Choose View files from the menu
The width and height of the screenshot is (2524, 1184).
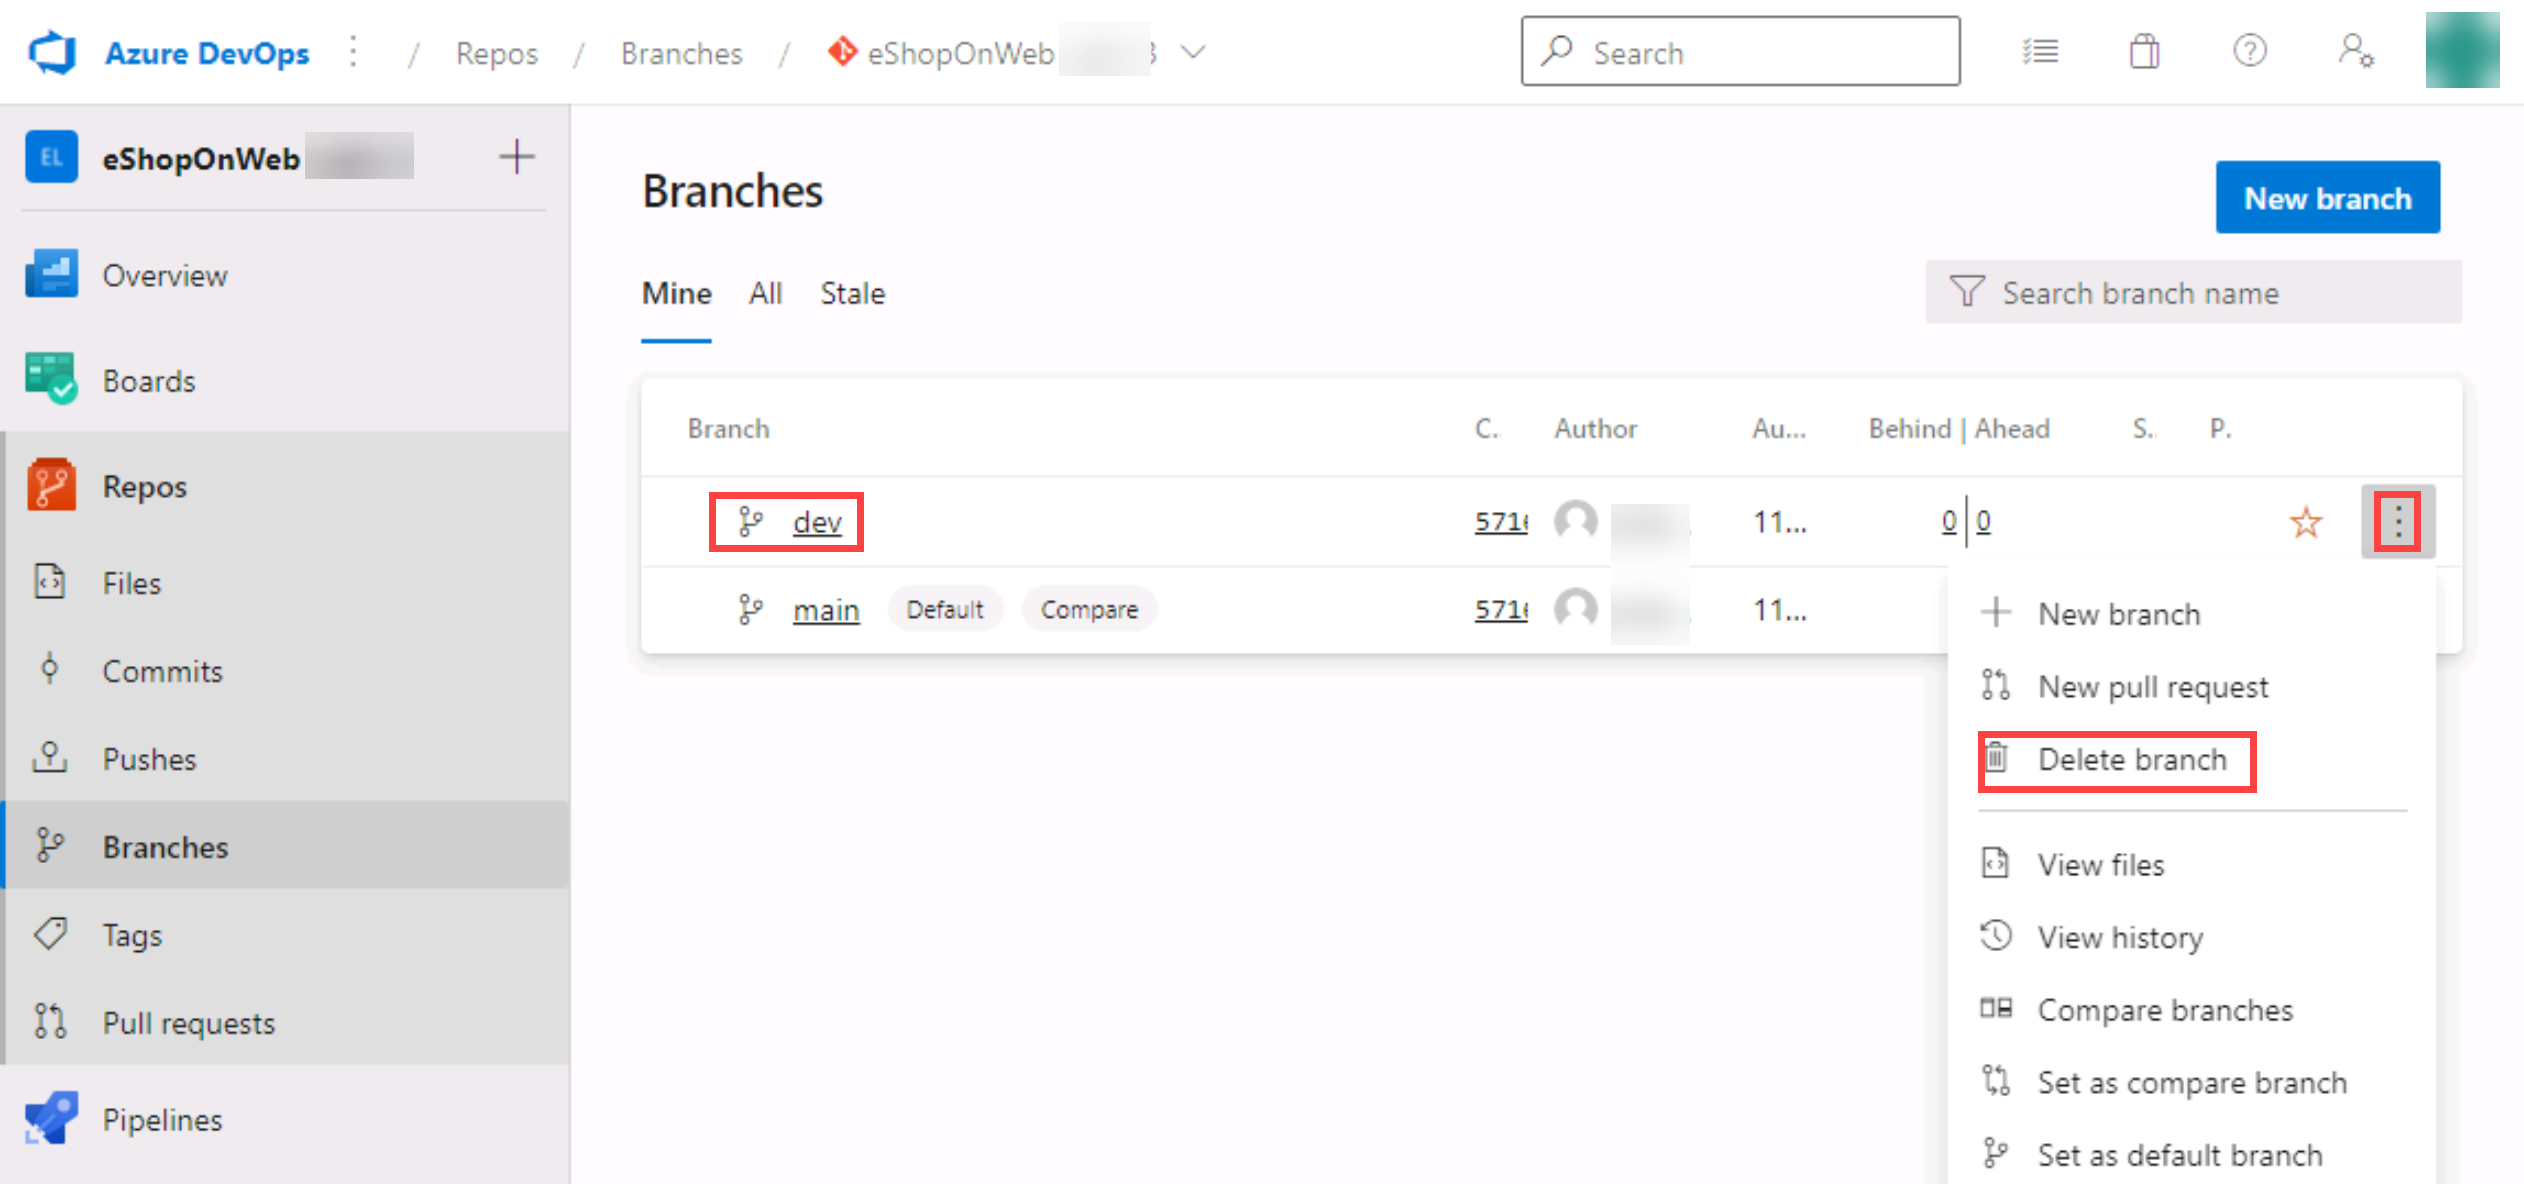[x=2192, y=864]
